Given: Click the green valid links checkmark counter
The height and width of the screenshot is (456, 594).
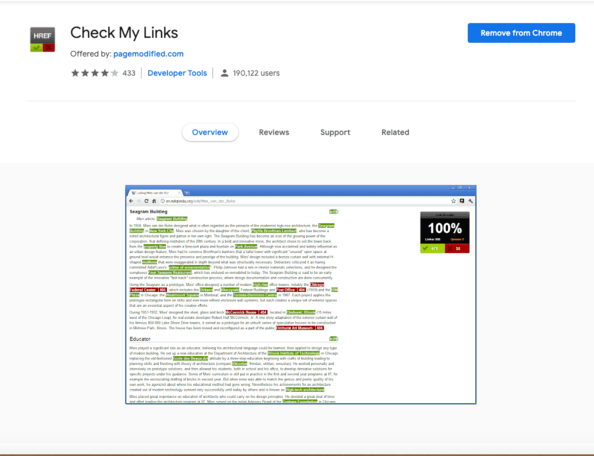Looking at the screenshot, I should (x=432, y=248).
